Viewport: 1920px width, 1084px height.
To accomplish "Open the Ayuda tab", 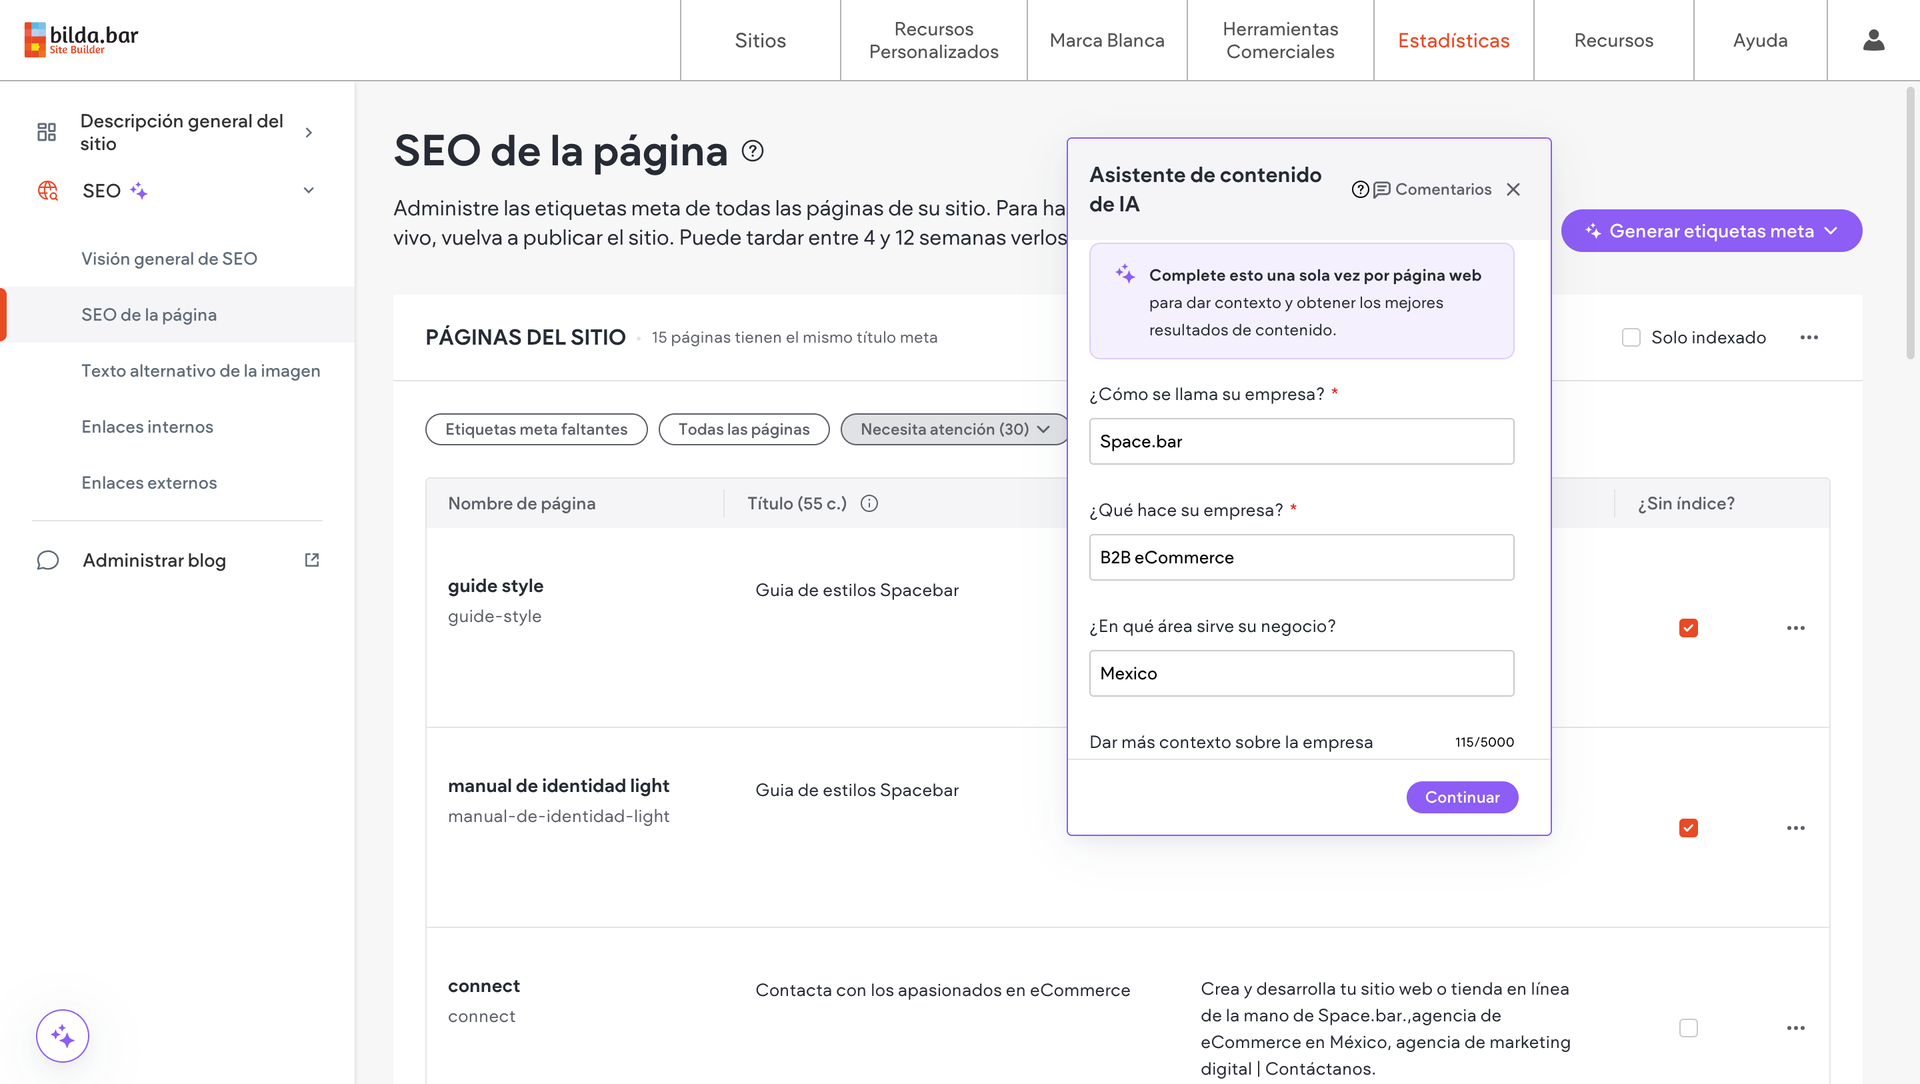I will (1760, 40).
